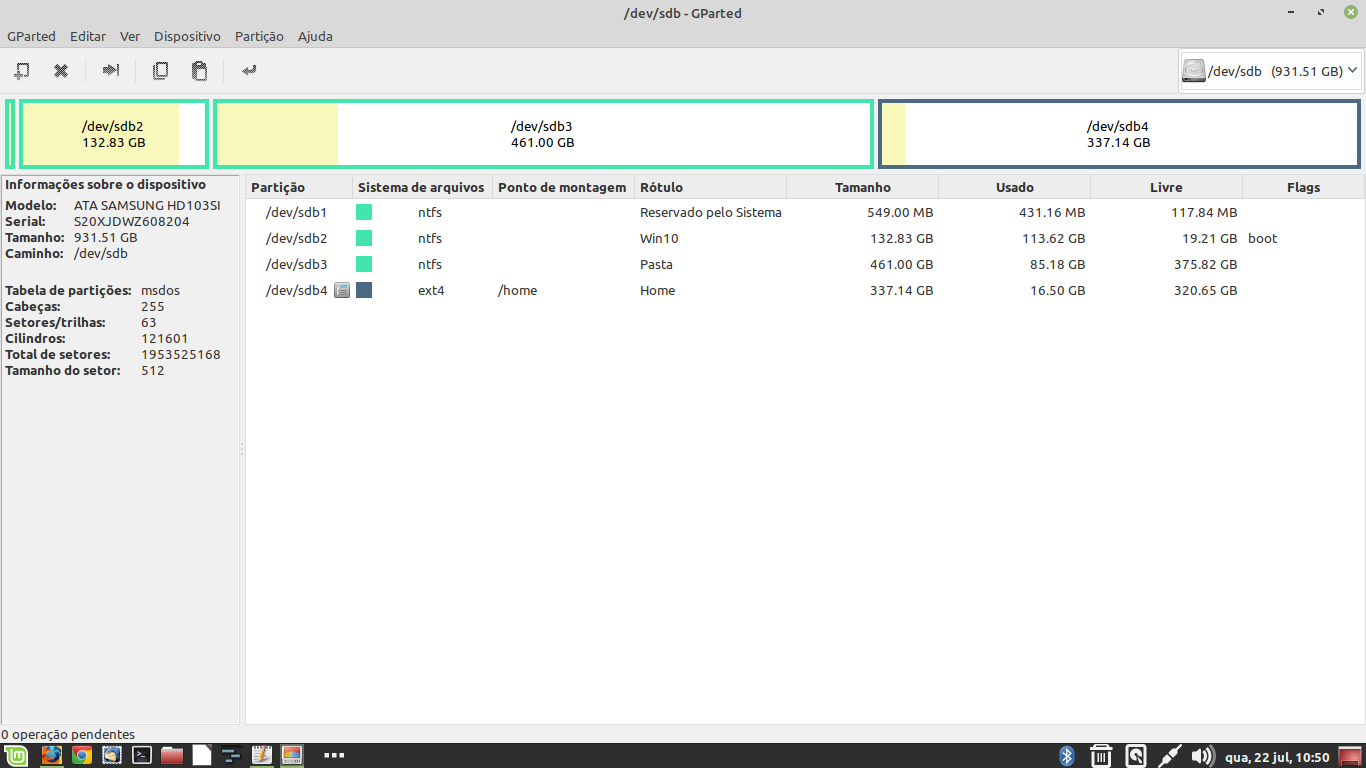Open the /dev/sdb device dropdown
This screenshot has width=1366, height=768.
[x=1271, y=71]
